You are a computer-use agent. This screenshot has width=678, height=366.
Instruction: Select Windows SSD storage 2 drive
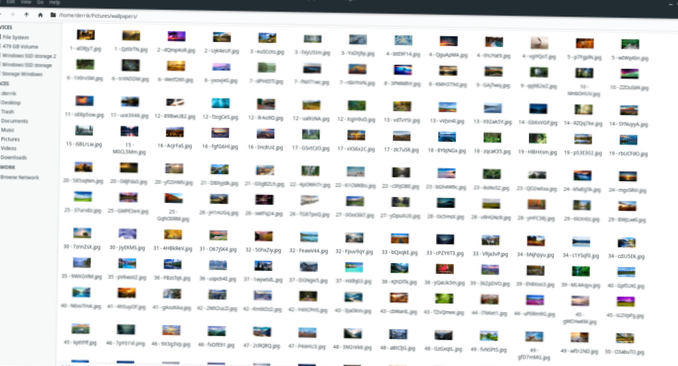(29, 56)
